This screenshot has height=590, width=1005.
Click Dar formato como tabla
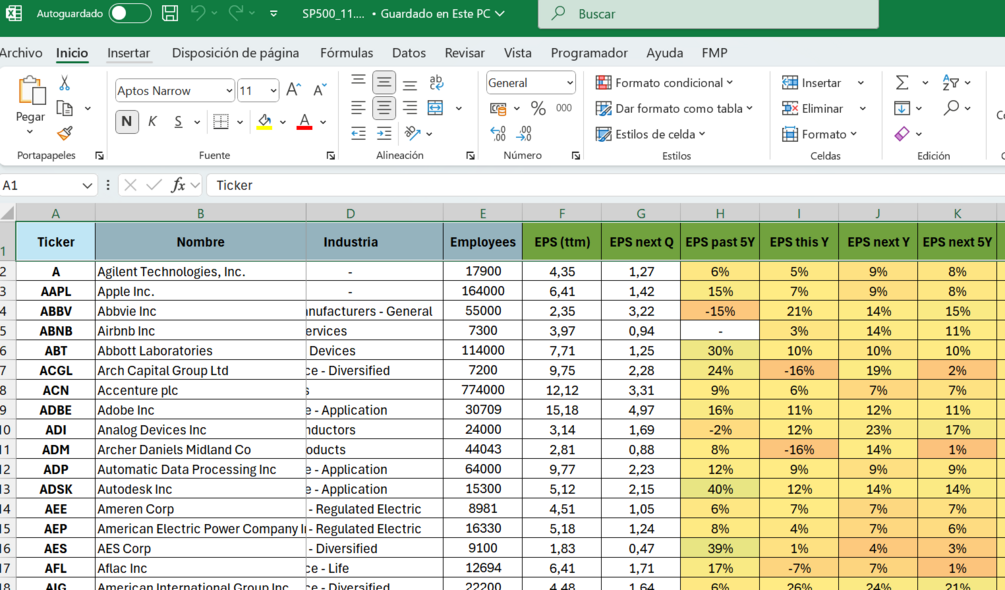tap(674, 108)
